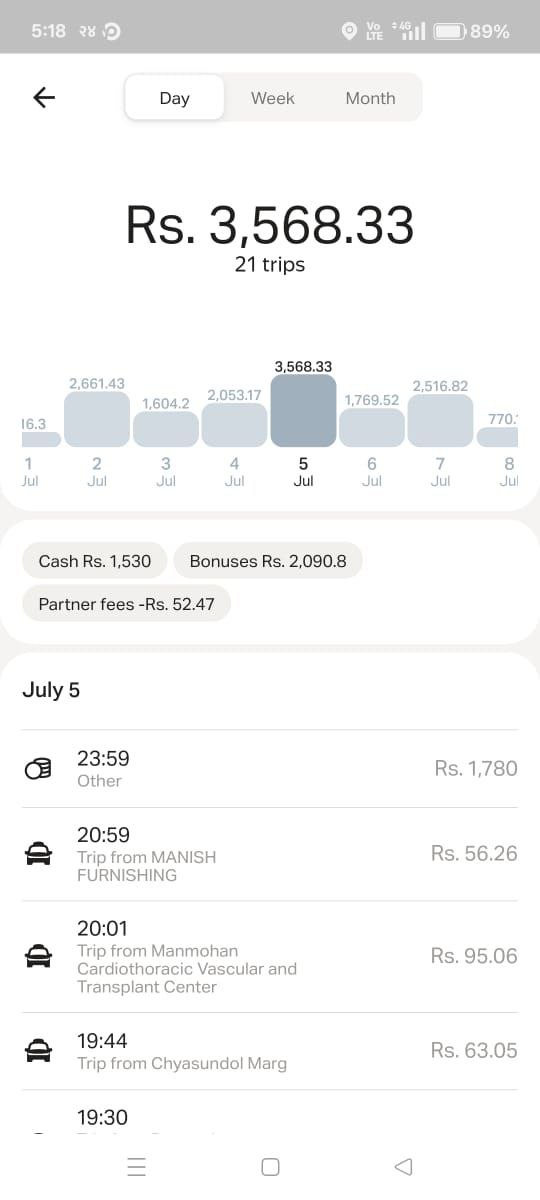Tap the Android back triangle icon

pyautogui.click(x=403, y=1167)
